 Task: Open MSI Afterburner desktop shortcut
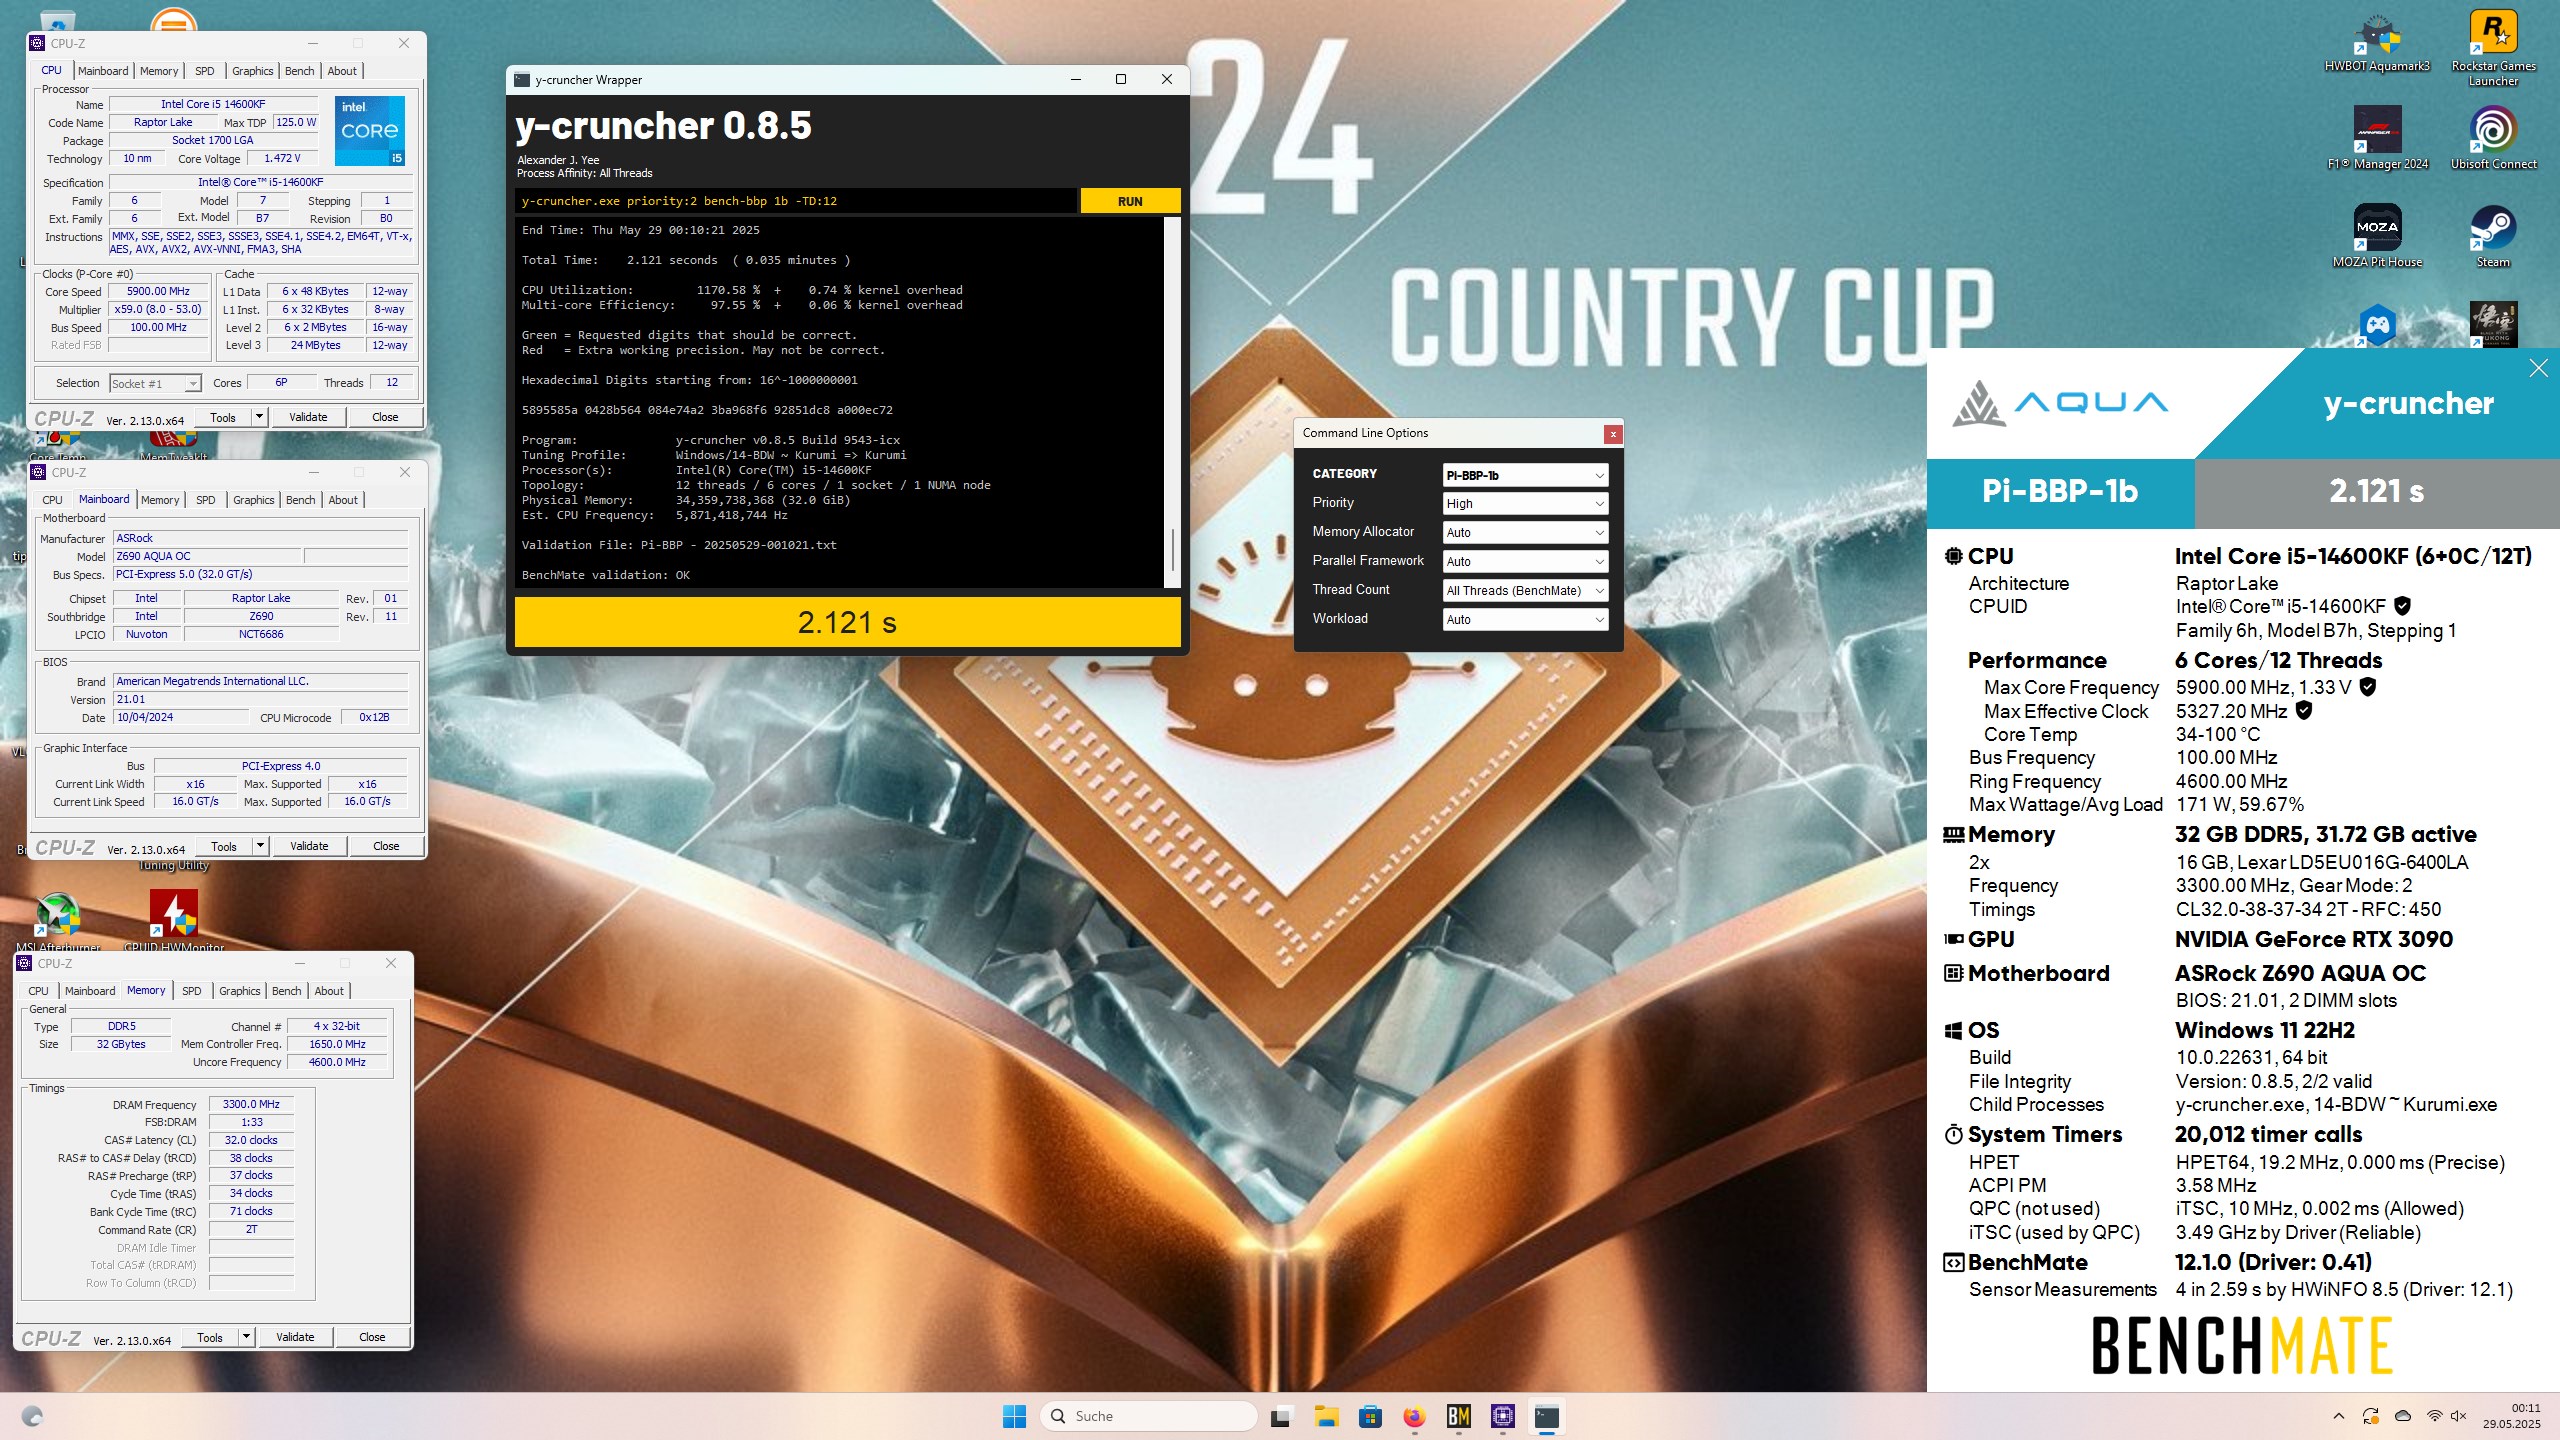58,922
